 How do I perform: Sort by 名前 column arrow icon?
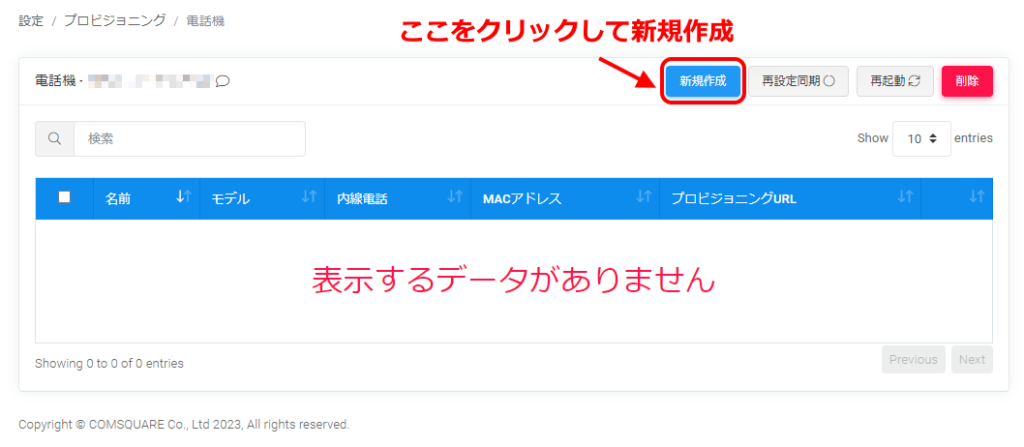click(x=183, y=198)
